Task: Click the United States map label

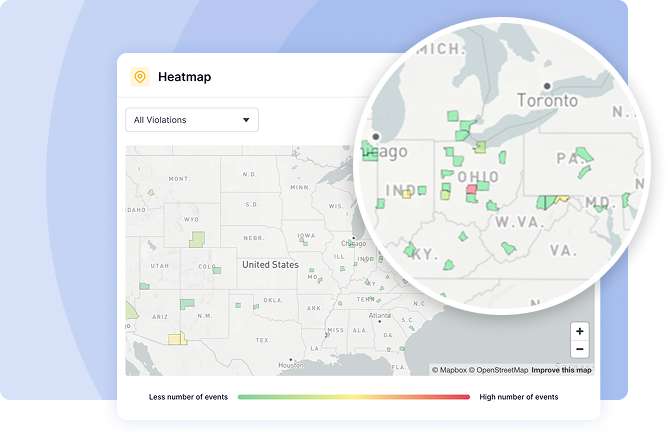Action: coord(270,265)
